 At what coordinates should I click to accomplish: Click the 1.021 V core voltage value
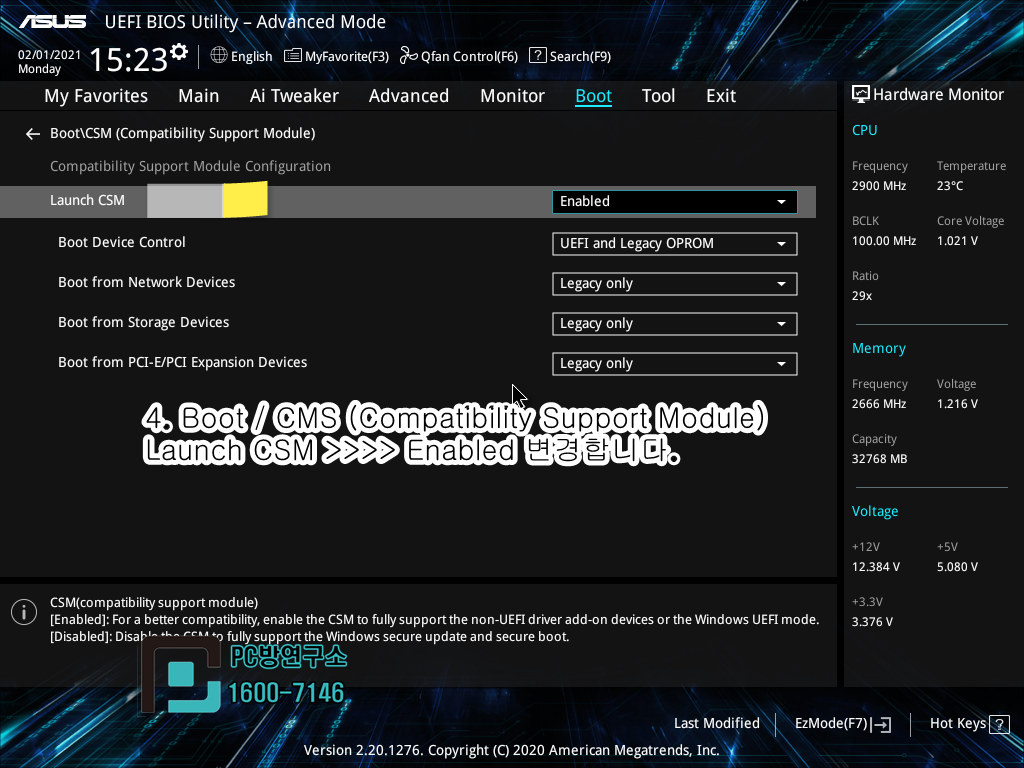(x=957, y=240)
